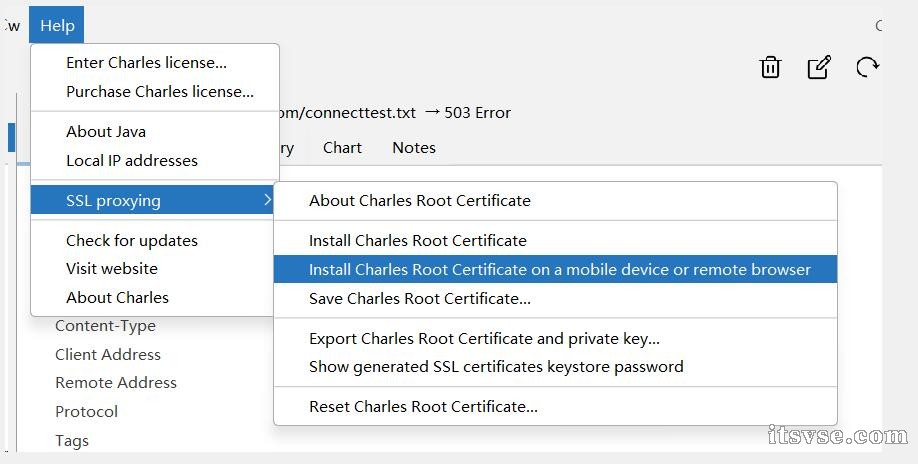Viewport: 918px width, 464px height.
Task: Open About Charles Root Certificate
Action: [555, 200]
